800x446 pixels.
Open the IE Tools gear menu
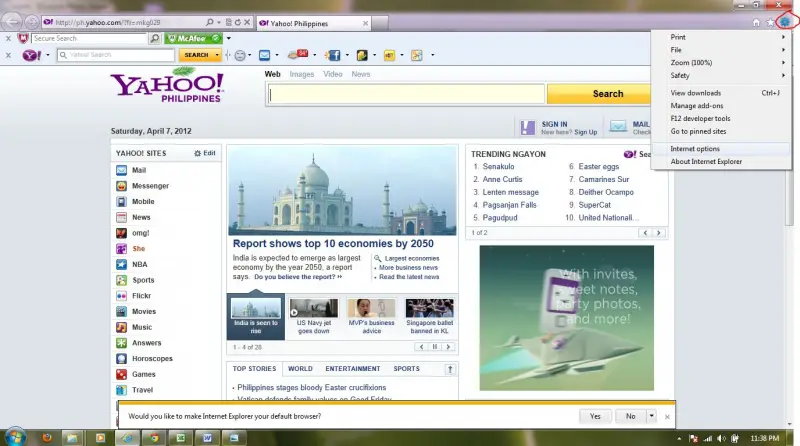pos(785,22)
